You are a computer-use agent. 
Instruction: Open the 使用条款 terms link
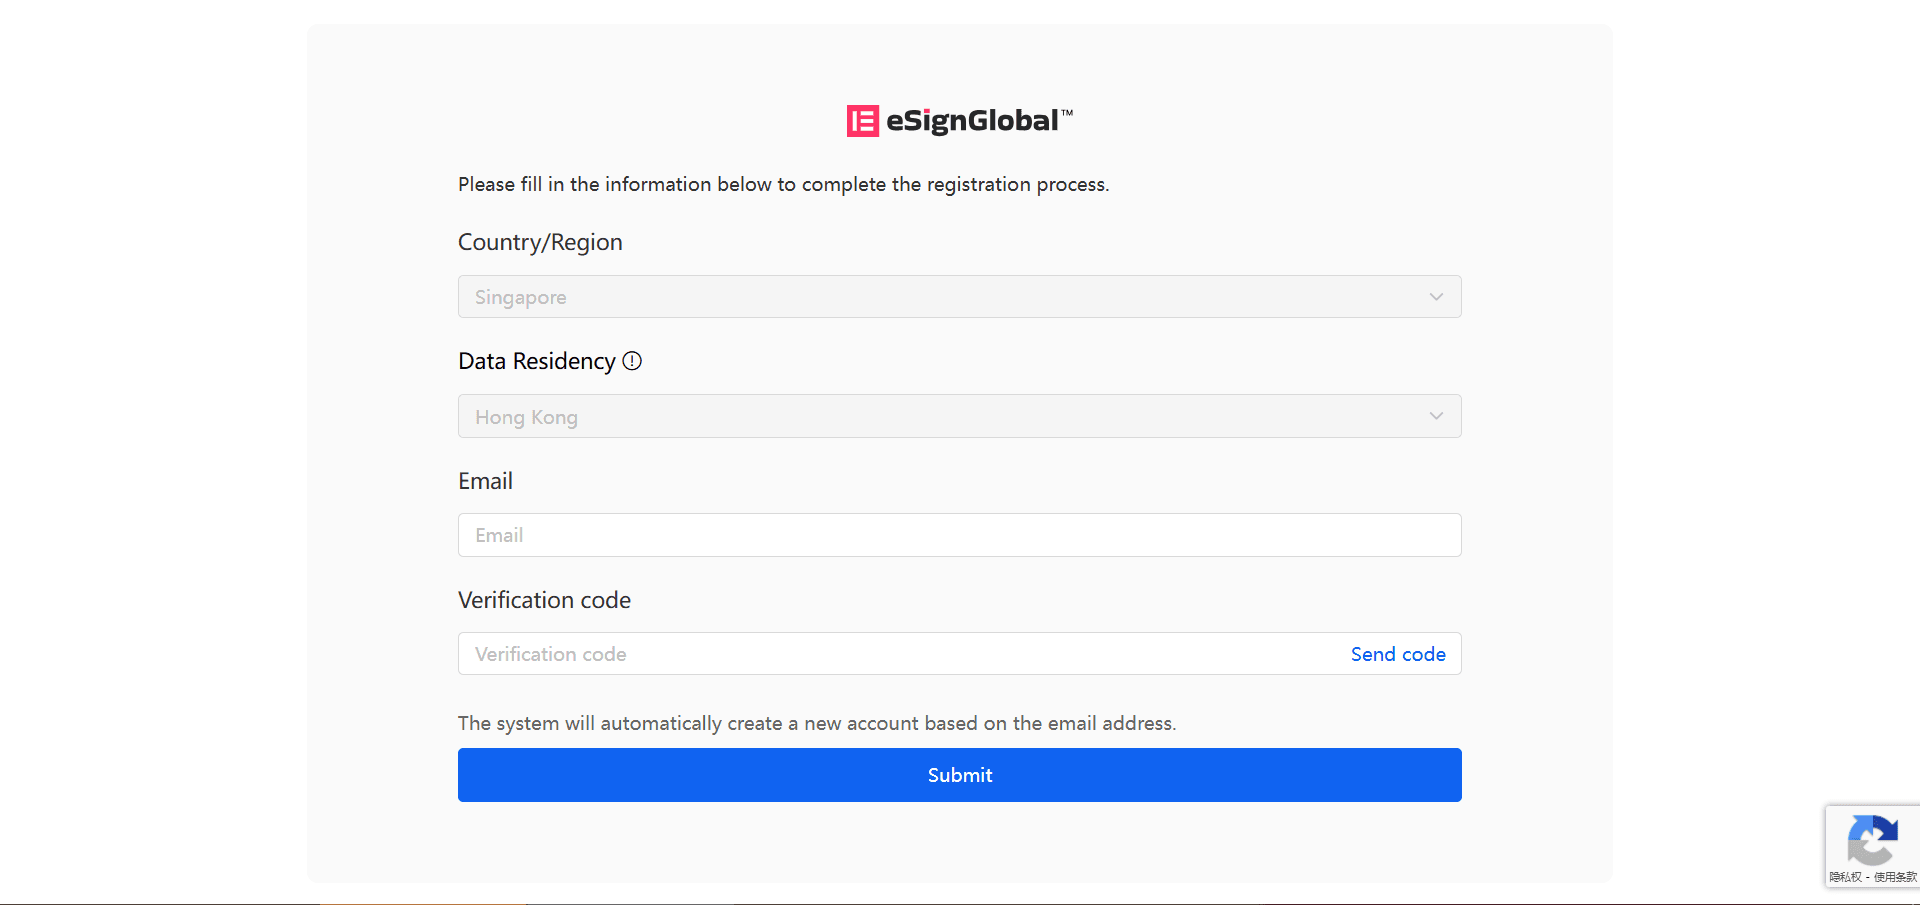1895,877
